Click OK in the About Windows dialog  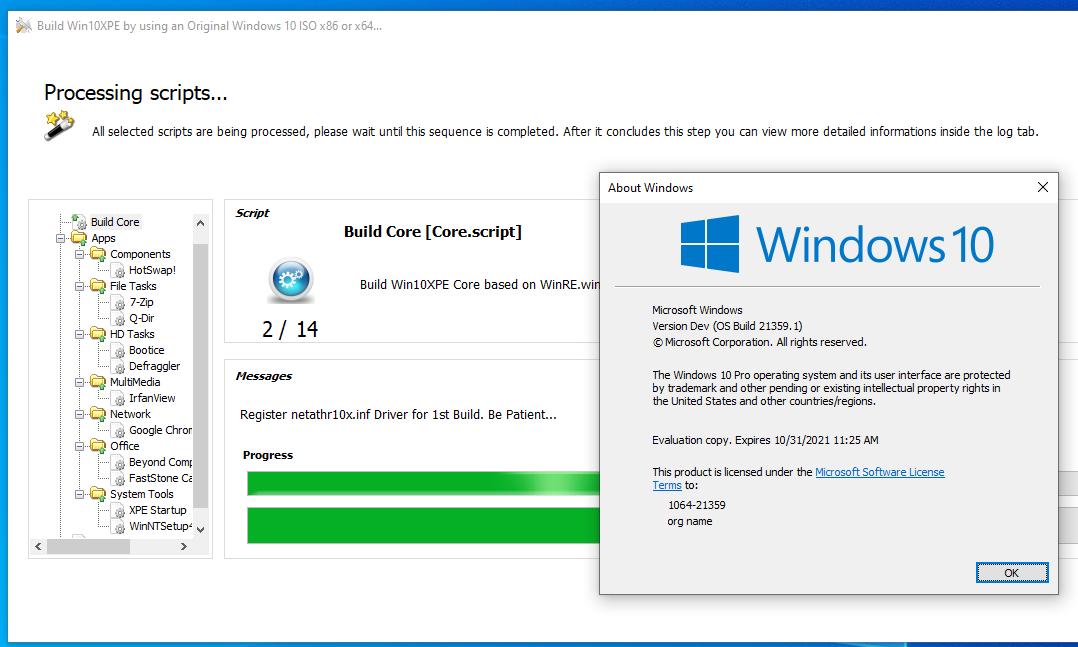coord(1012,573)
